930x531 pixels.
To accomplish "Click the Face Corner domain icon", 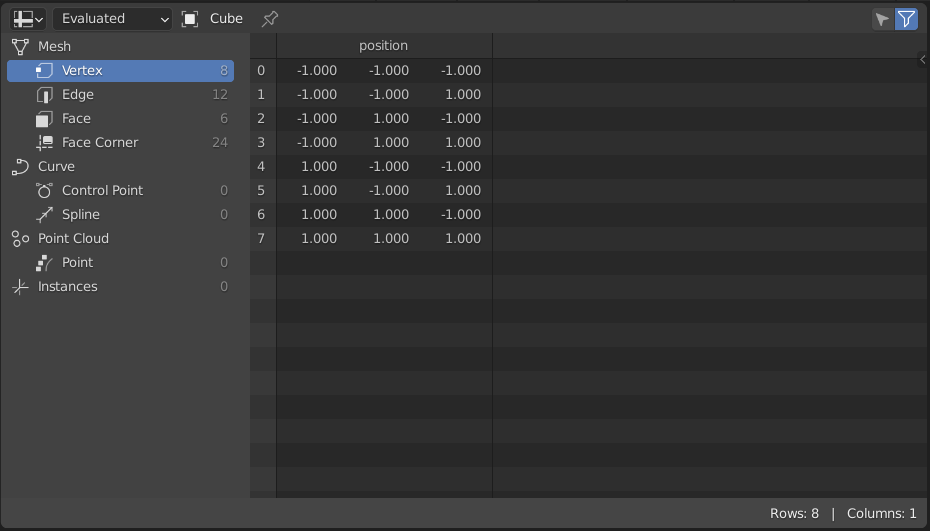I will 44,142.
